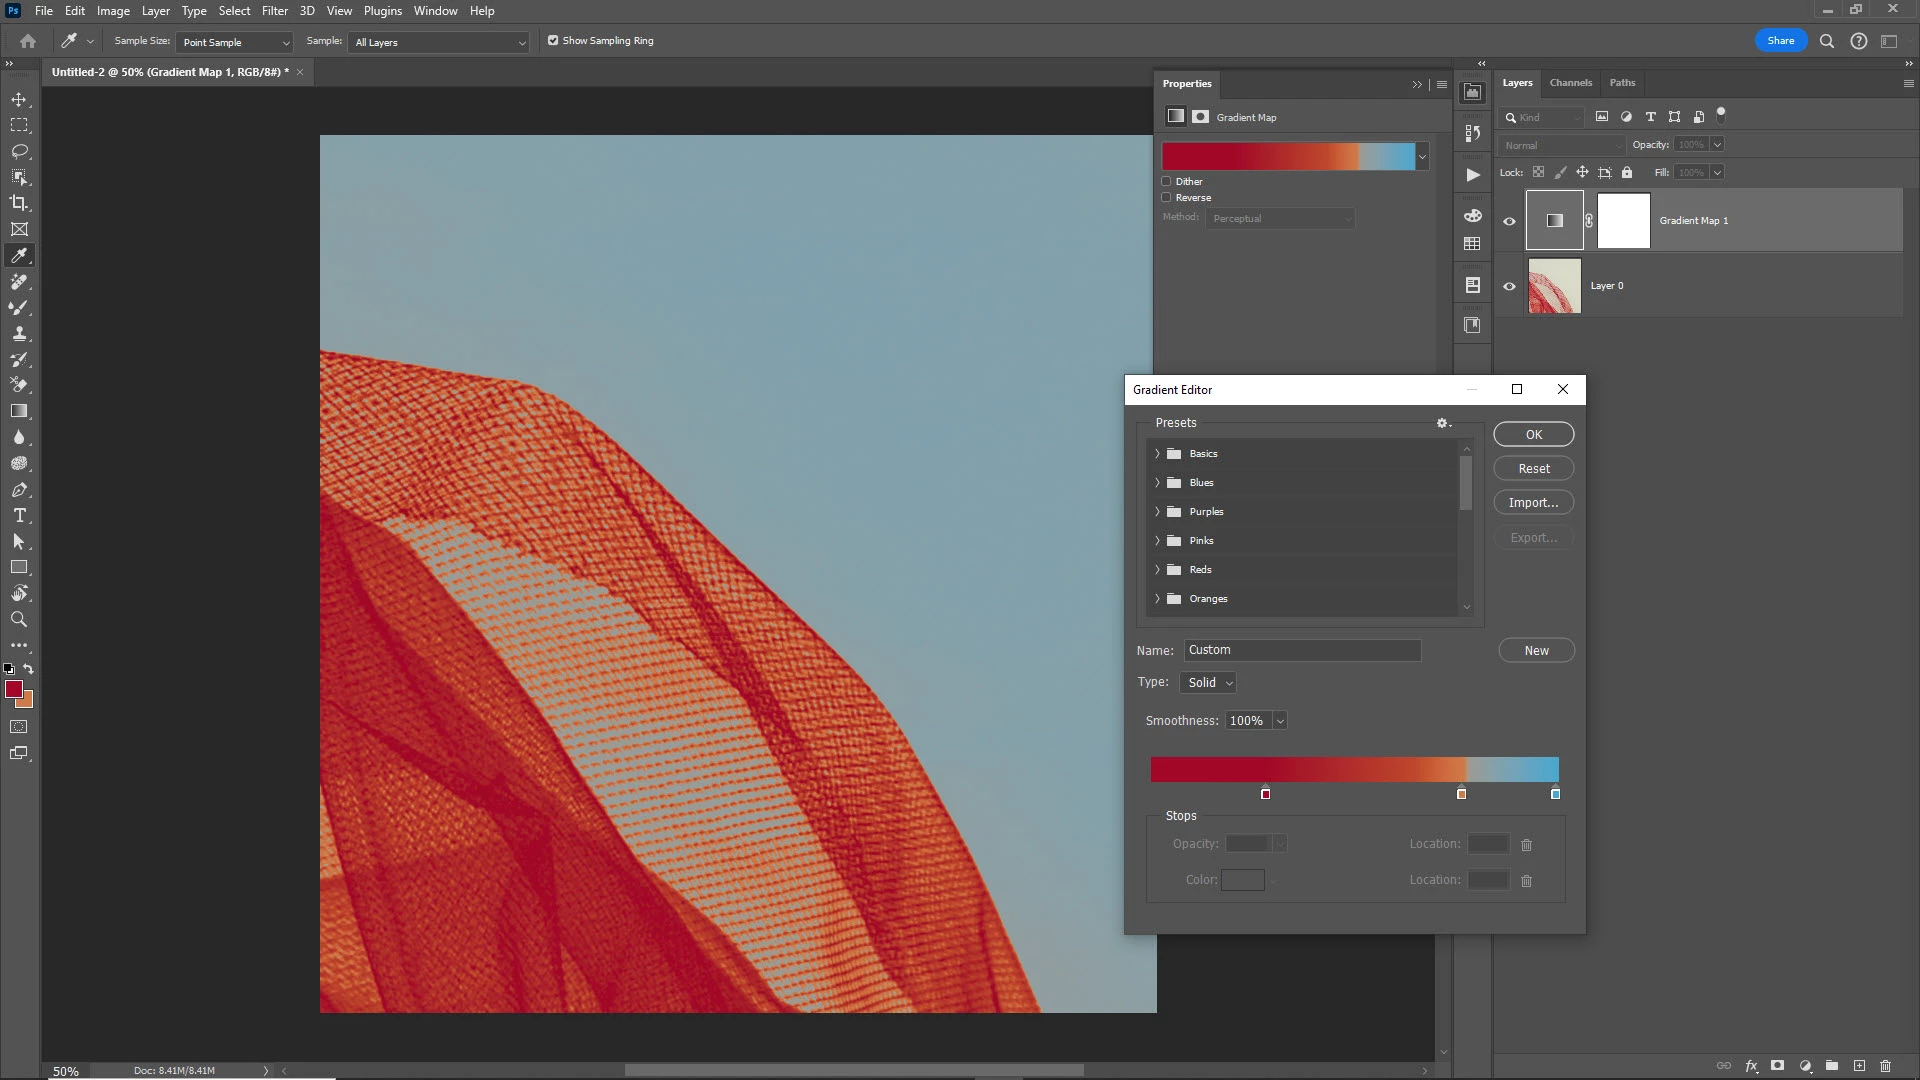Hide the Gradient Map 1 layer

[1509, 221]
